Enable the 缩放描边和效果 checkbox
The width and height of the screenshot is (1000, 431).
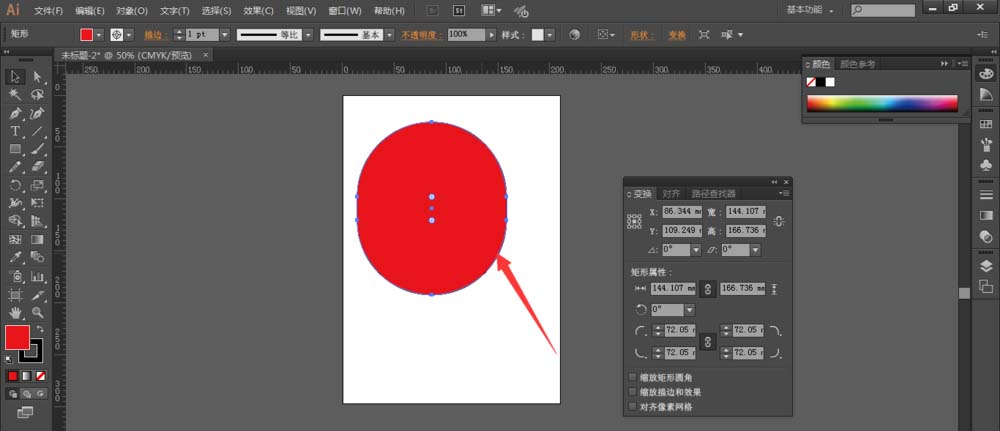coord(632,392)
